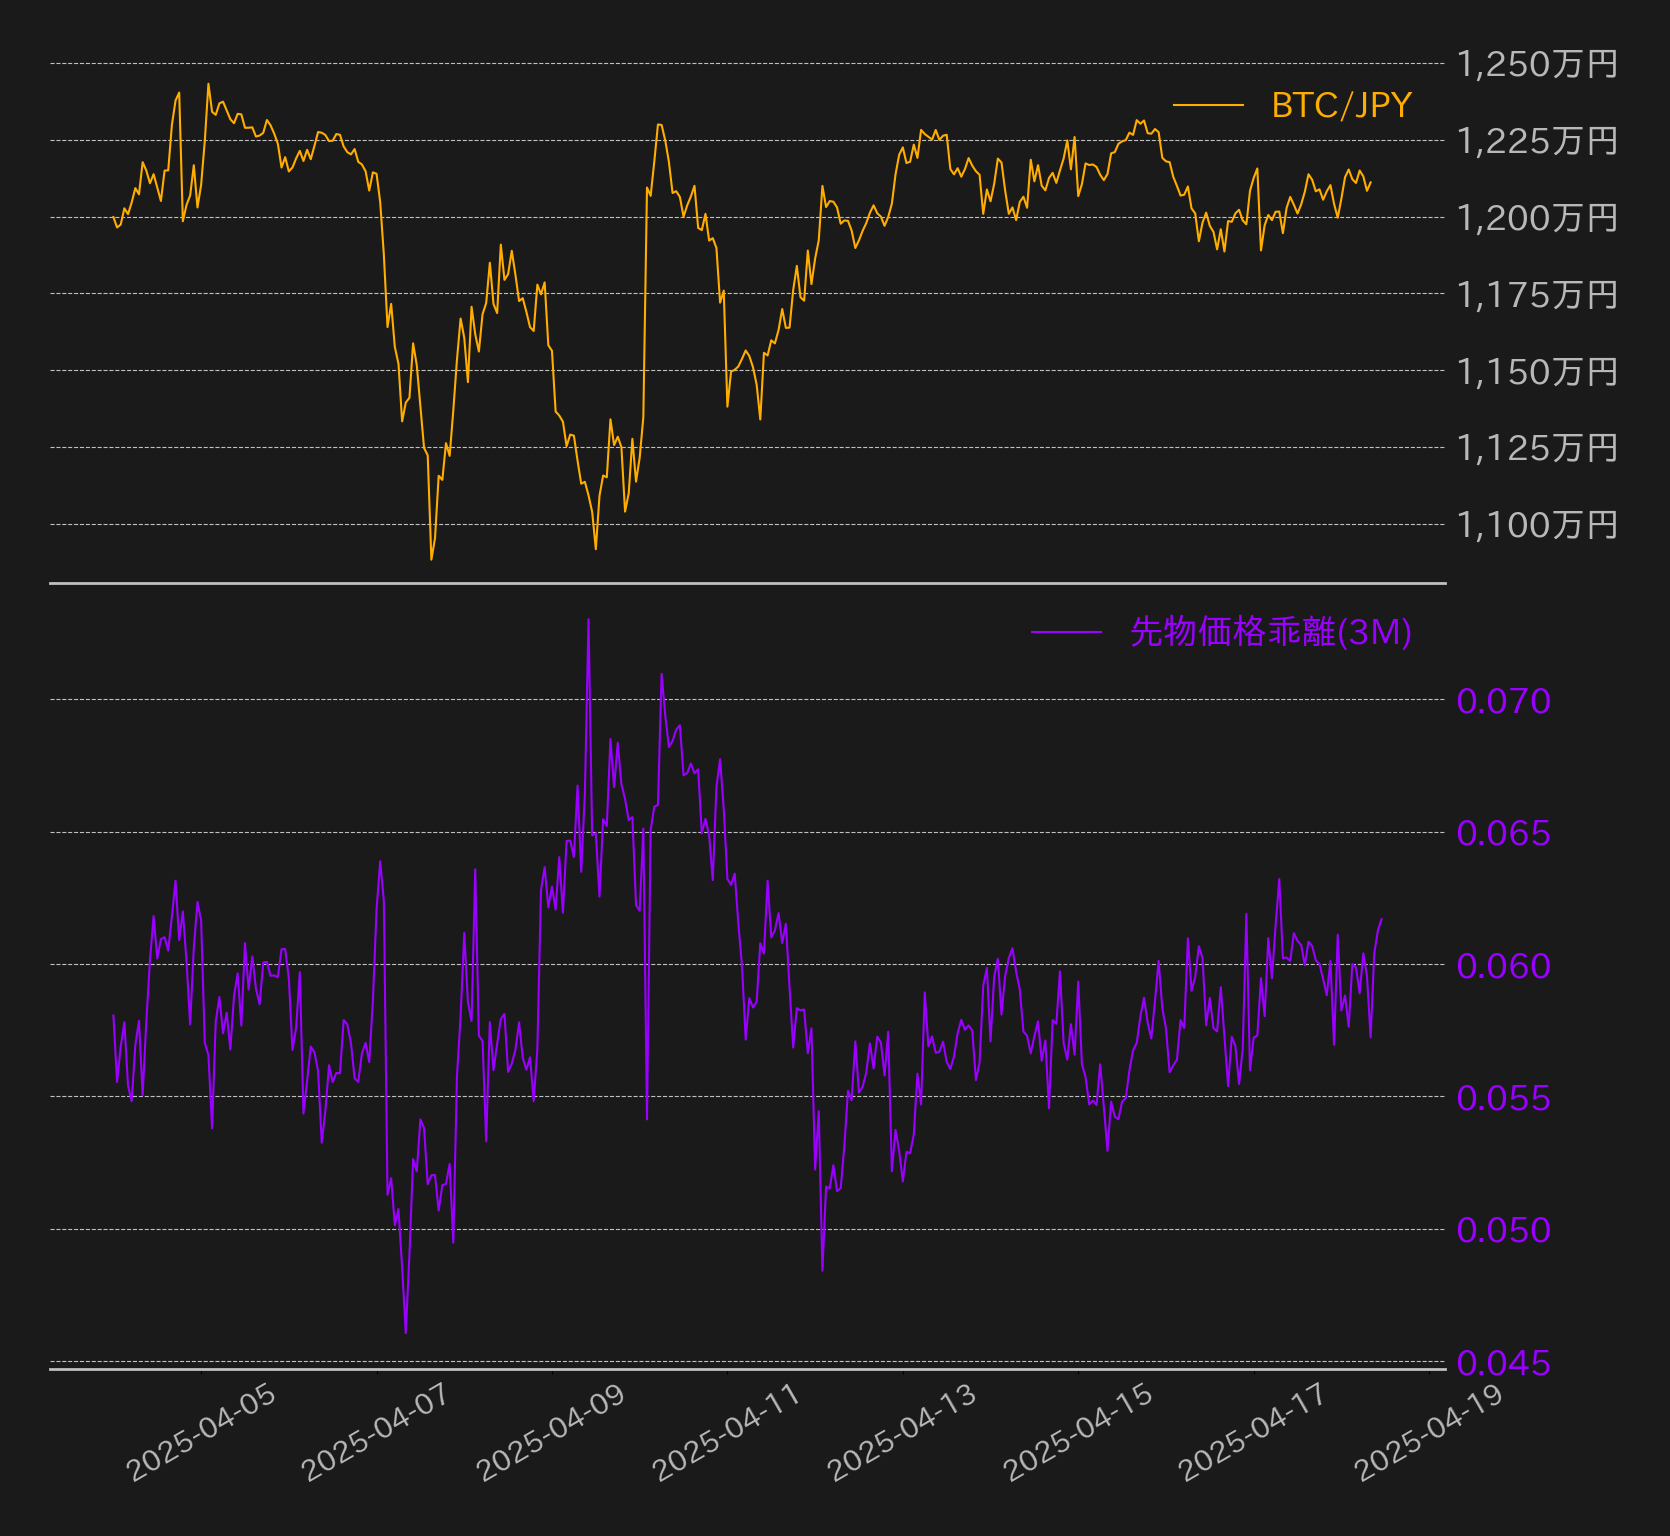Click the 2025-04-13 date label

tap(903, 1432)
